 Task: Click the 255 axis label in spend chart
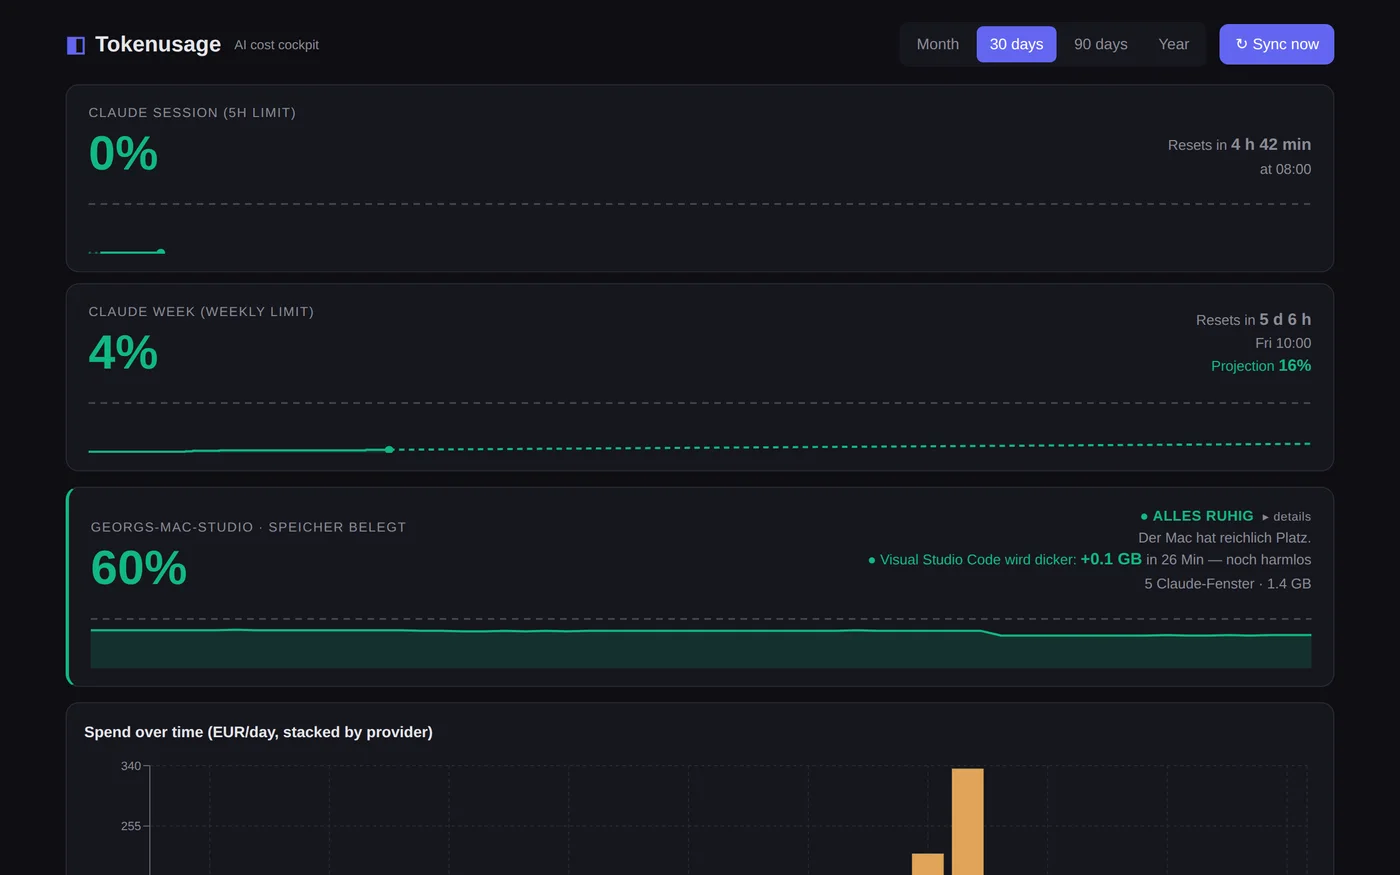tap(131, 826)
